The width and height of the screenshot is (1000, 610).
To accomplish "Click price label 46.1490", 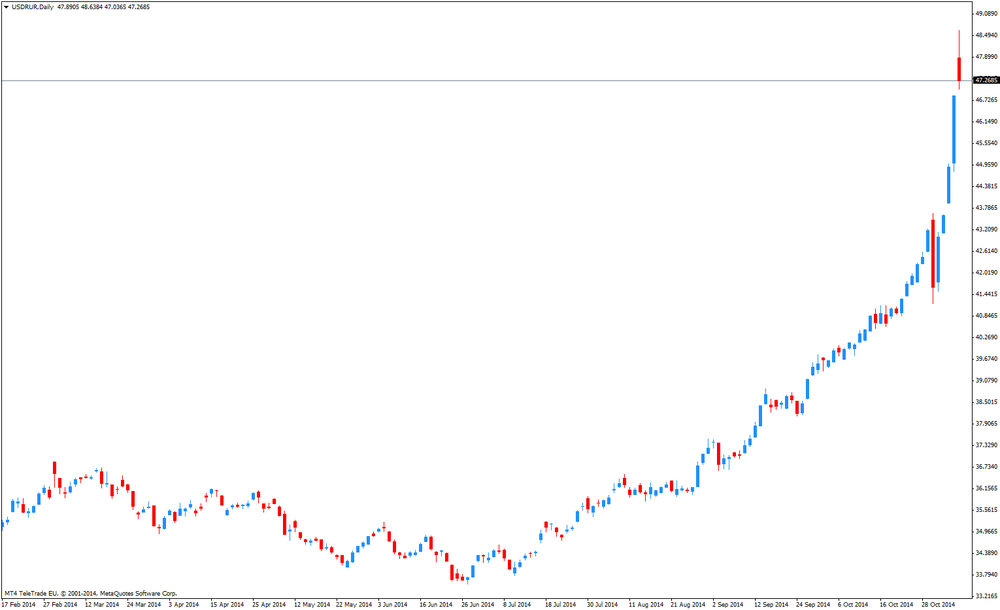I will [986, 121].
